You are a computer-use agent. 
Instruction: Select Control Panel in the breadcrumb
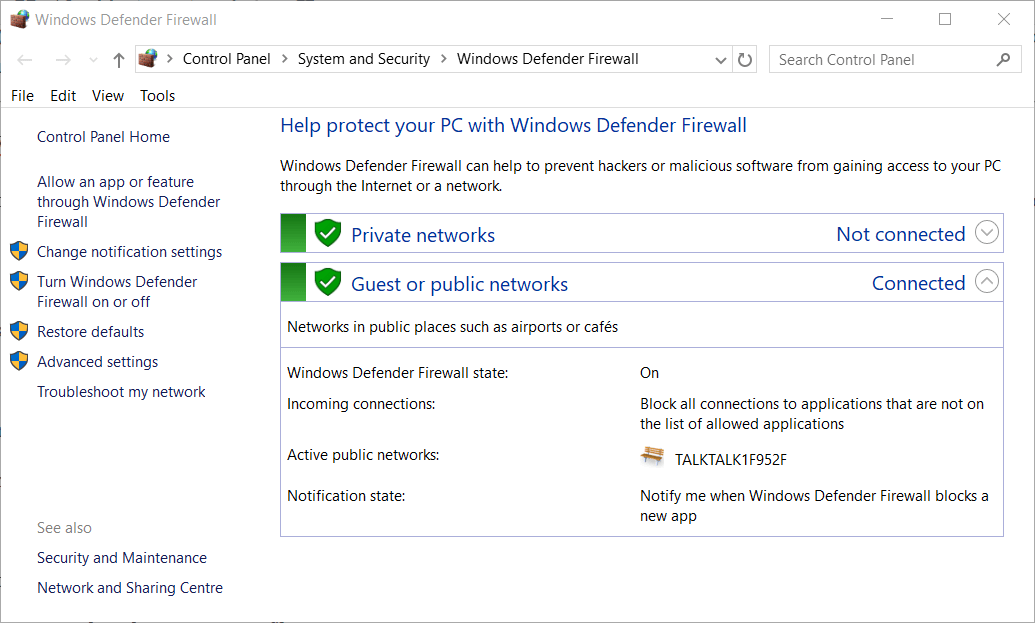[x=226, y=59]
